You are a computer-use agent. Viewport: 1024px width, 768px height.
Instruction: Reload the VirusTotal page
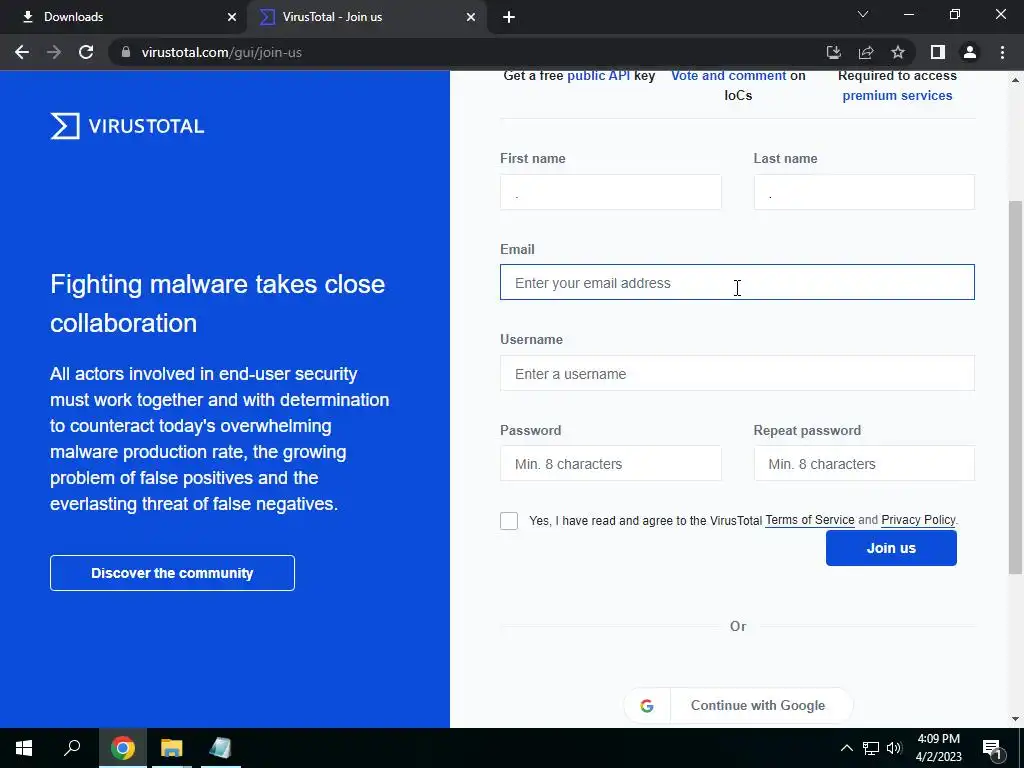86,52
